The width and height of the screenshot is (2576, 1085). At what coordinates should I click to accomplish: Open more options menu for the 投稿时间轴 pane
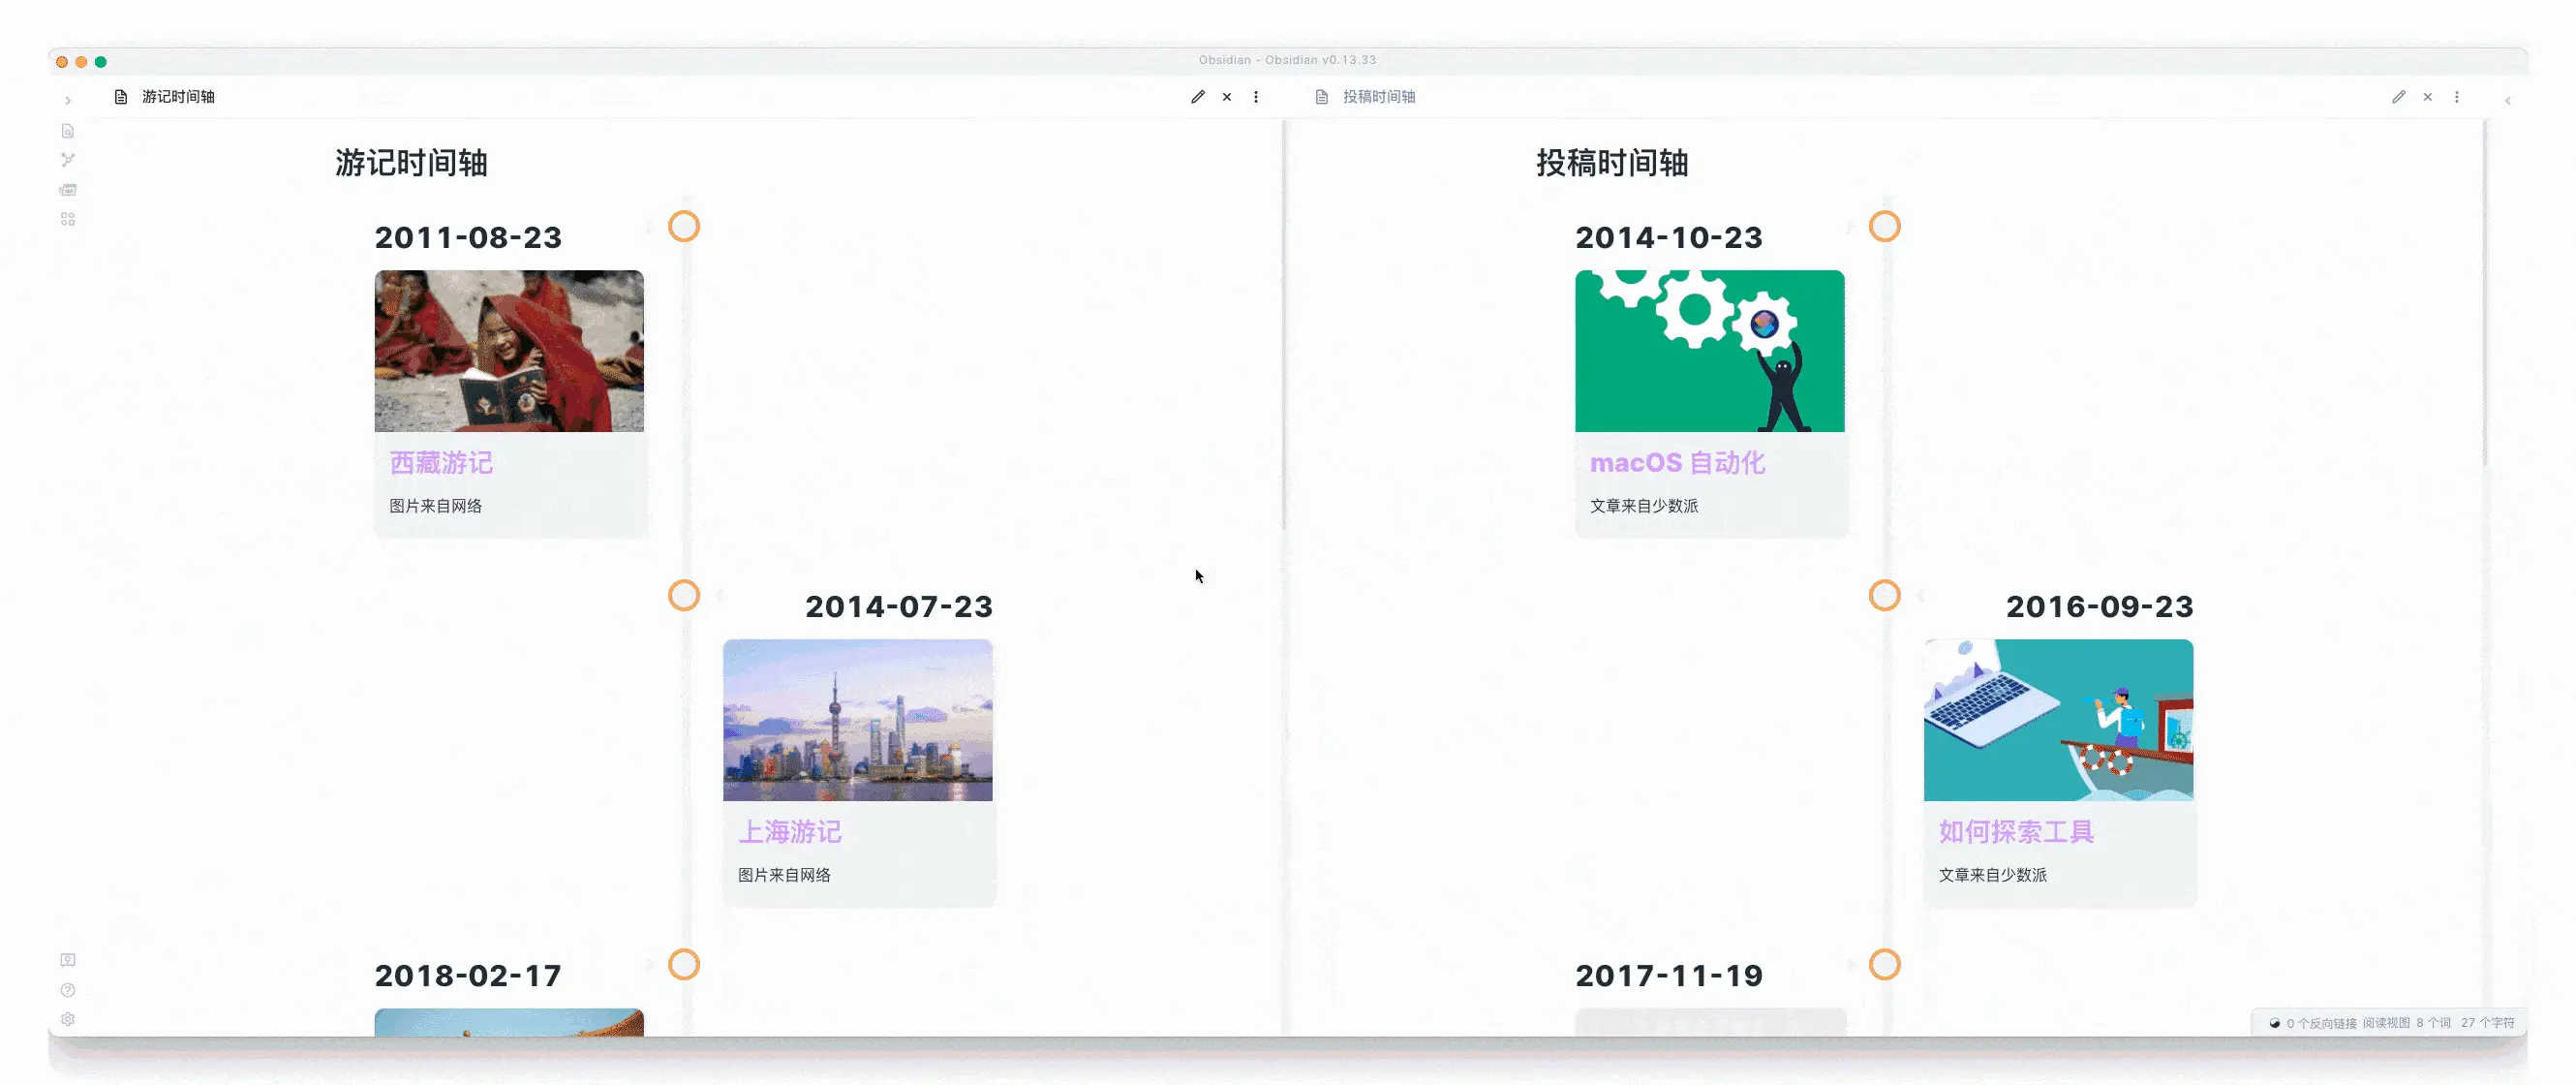[x=2457, y=97]
